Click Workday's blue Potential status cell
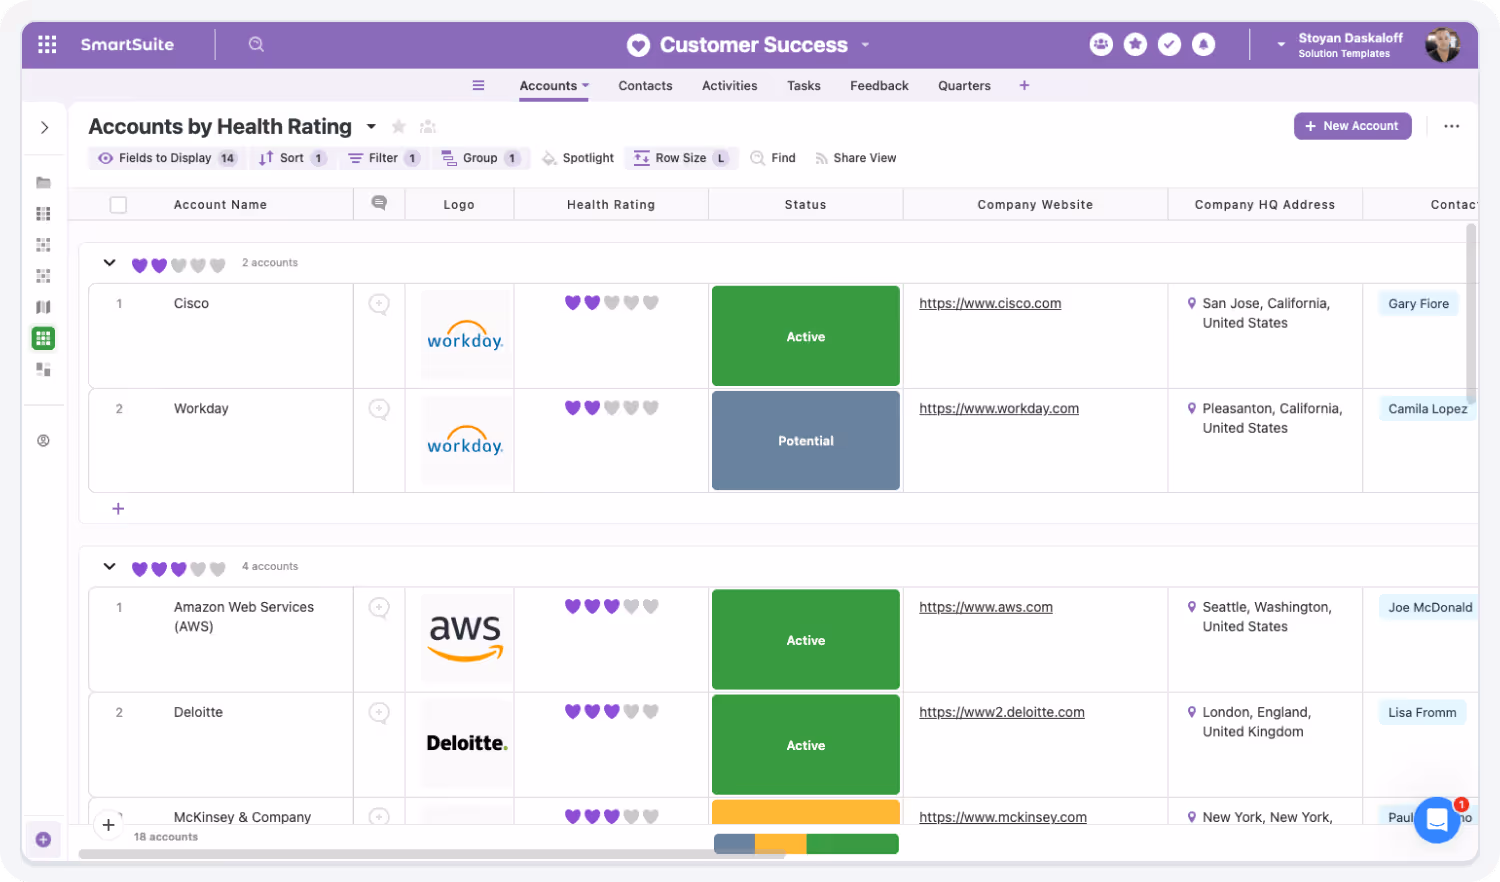 [x=806, y=440]
